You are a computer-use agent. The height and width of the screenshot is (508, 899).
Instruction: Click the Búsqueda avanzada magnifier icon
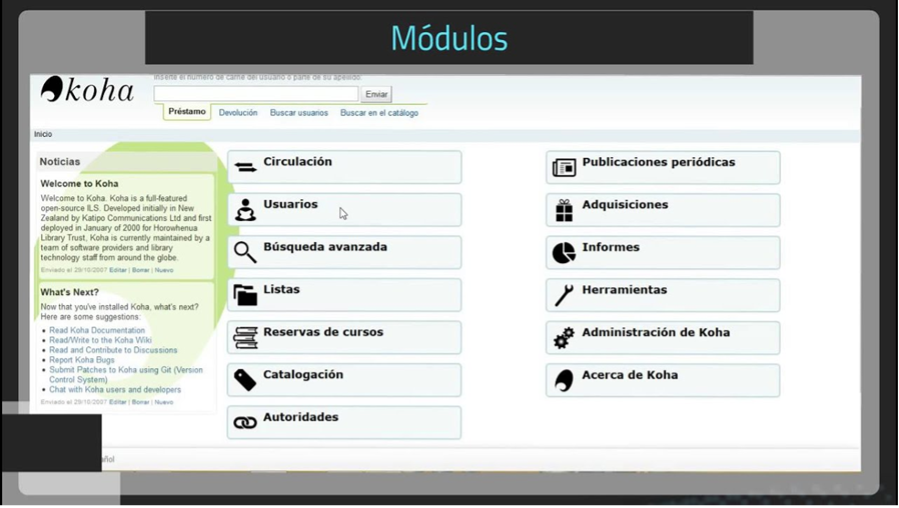click(x=245, y=252)
